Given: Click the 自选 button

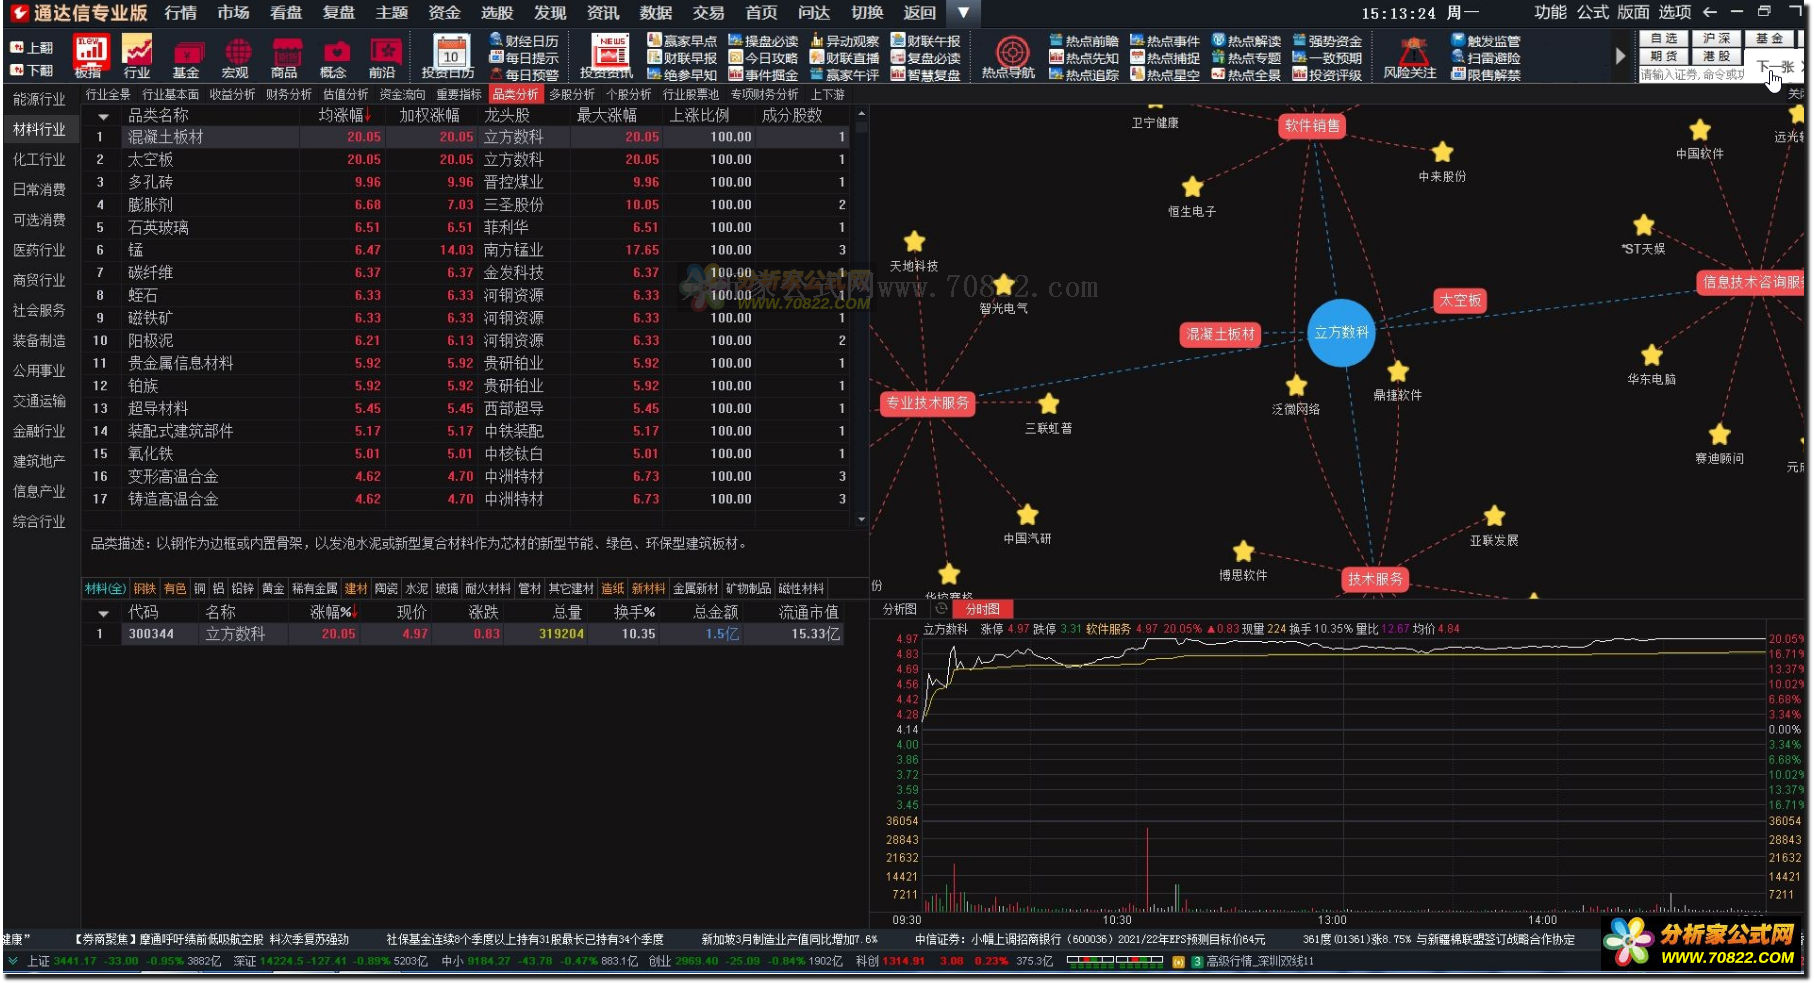Looking at the screenshot, I should 1664,39.
